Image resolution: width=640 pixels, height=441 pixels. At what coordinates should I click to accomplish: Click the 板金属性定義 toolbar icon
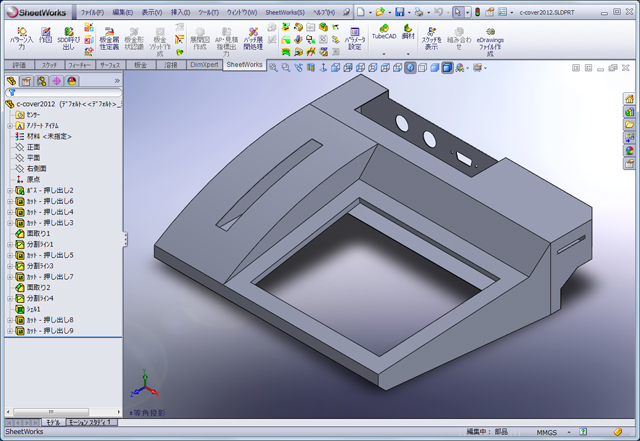[x=109, y=38]
